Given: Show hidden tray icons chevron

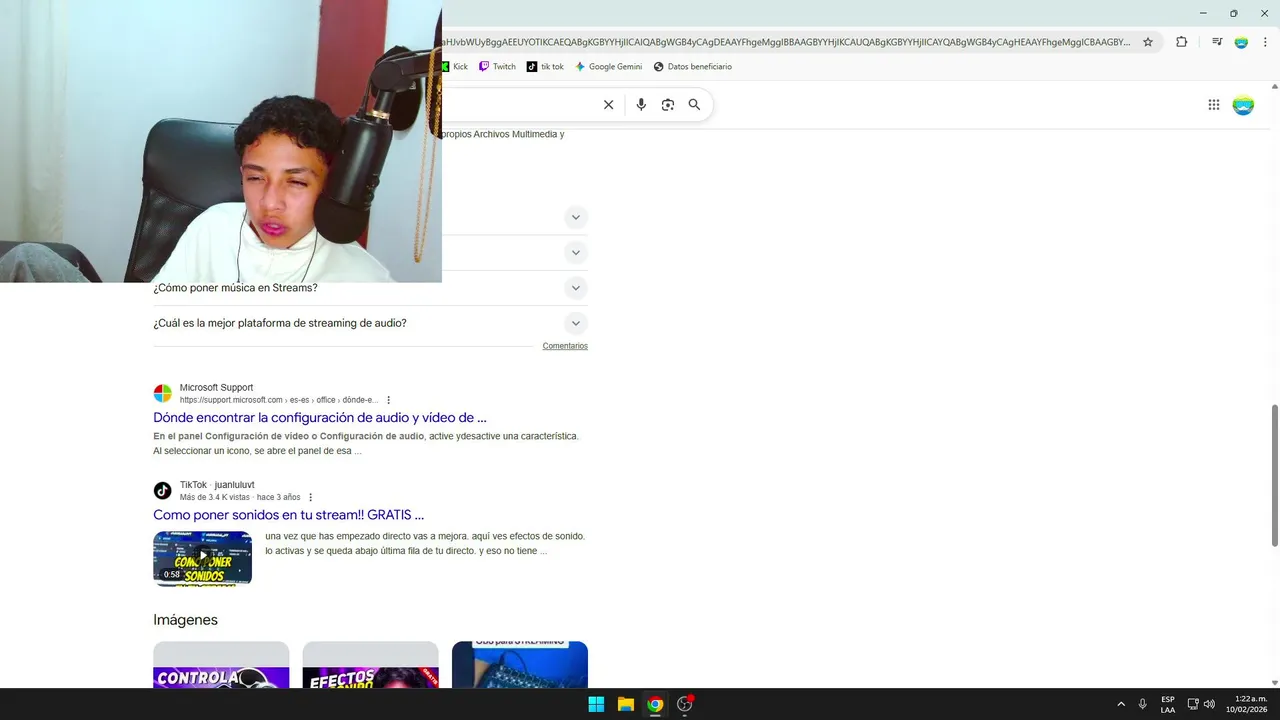Looking at the screenshot, I should click(x=1121, y=704).
